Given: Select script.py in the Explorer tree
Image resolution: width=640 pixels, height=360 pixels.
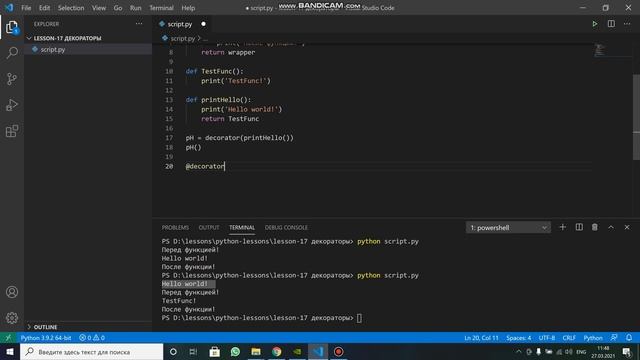Looking at the screenshot, I should click(88, 49).
